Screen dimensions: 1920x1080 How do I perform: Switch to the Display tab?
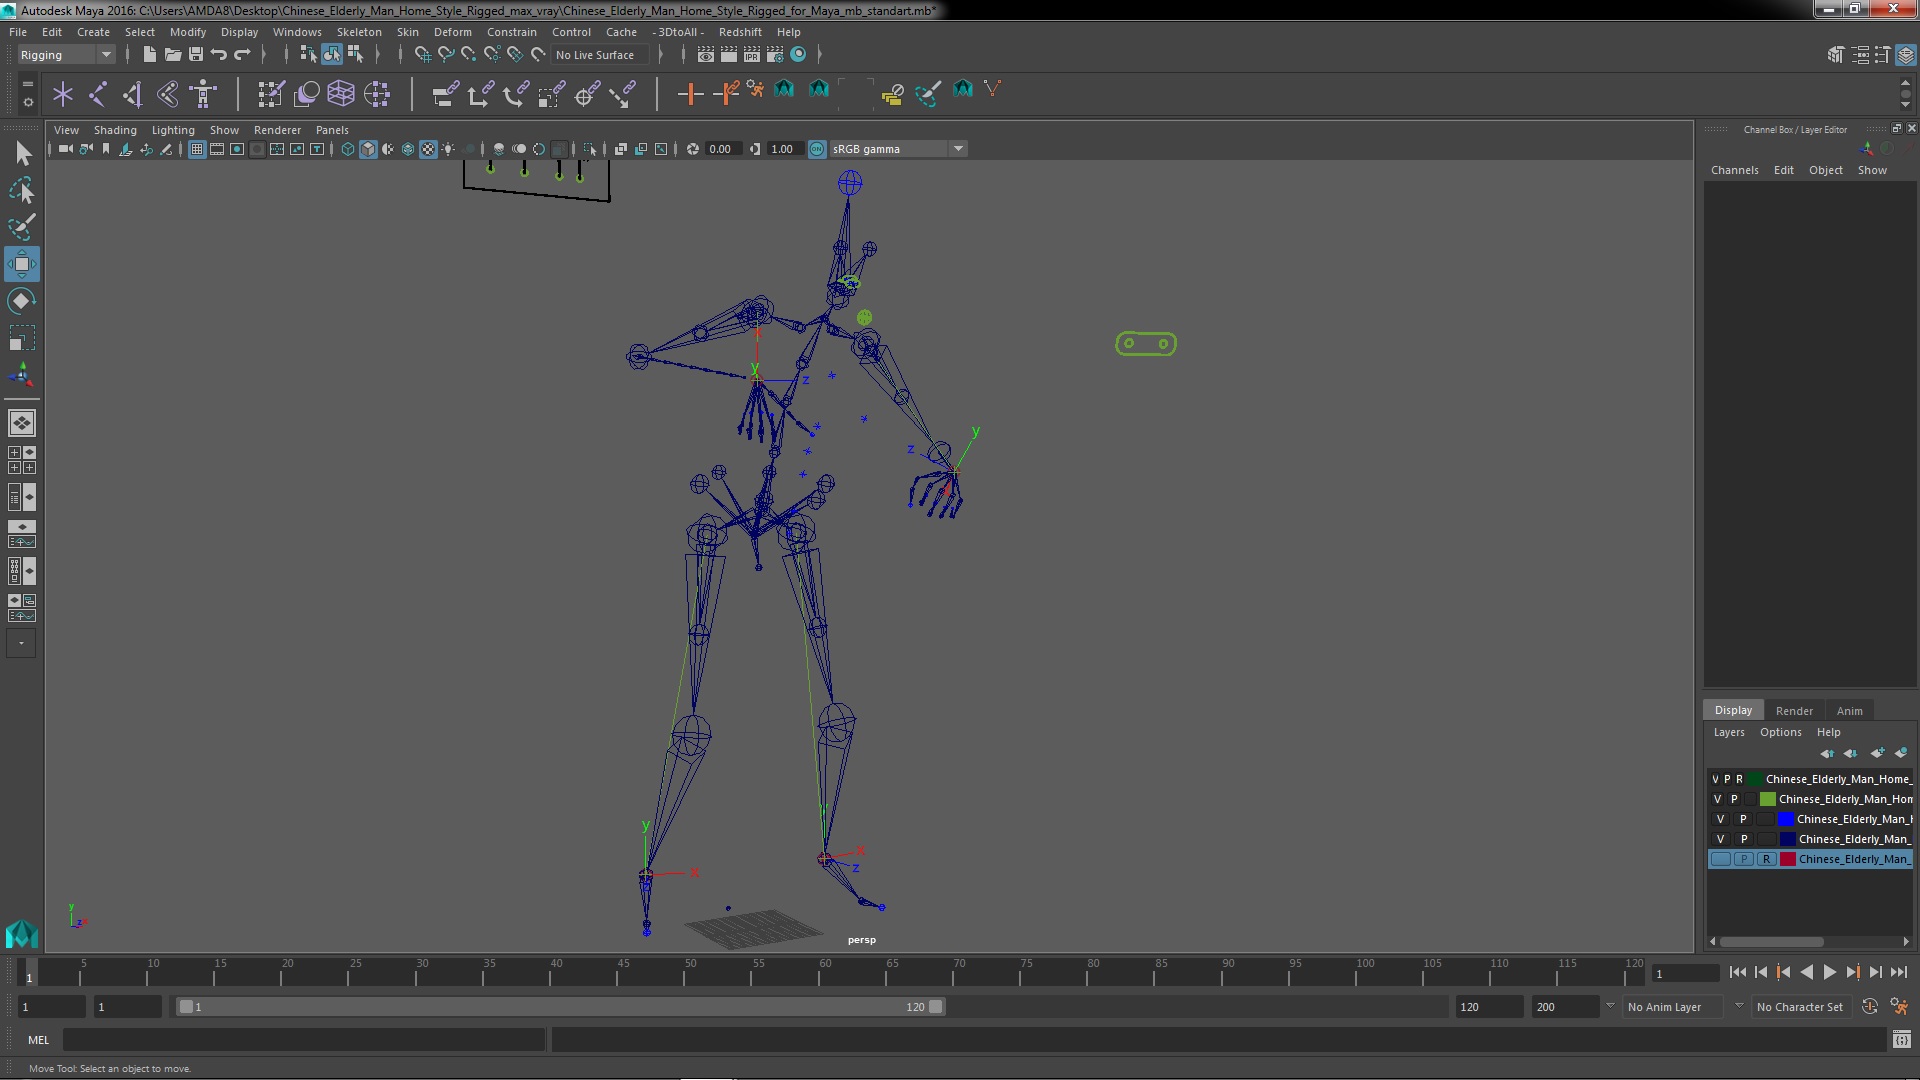(1733, 709)
